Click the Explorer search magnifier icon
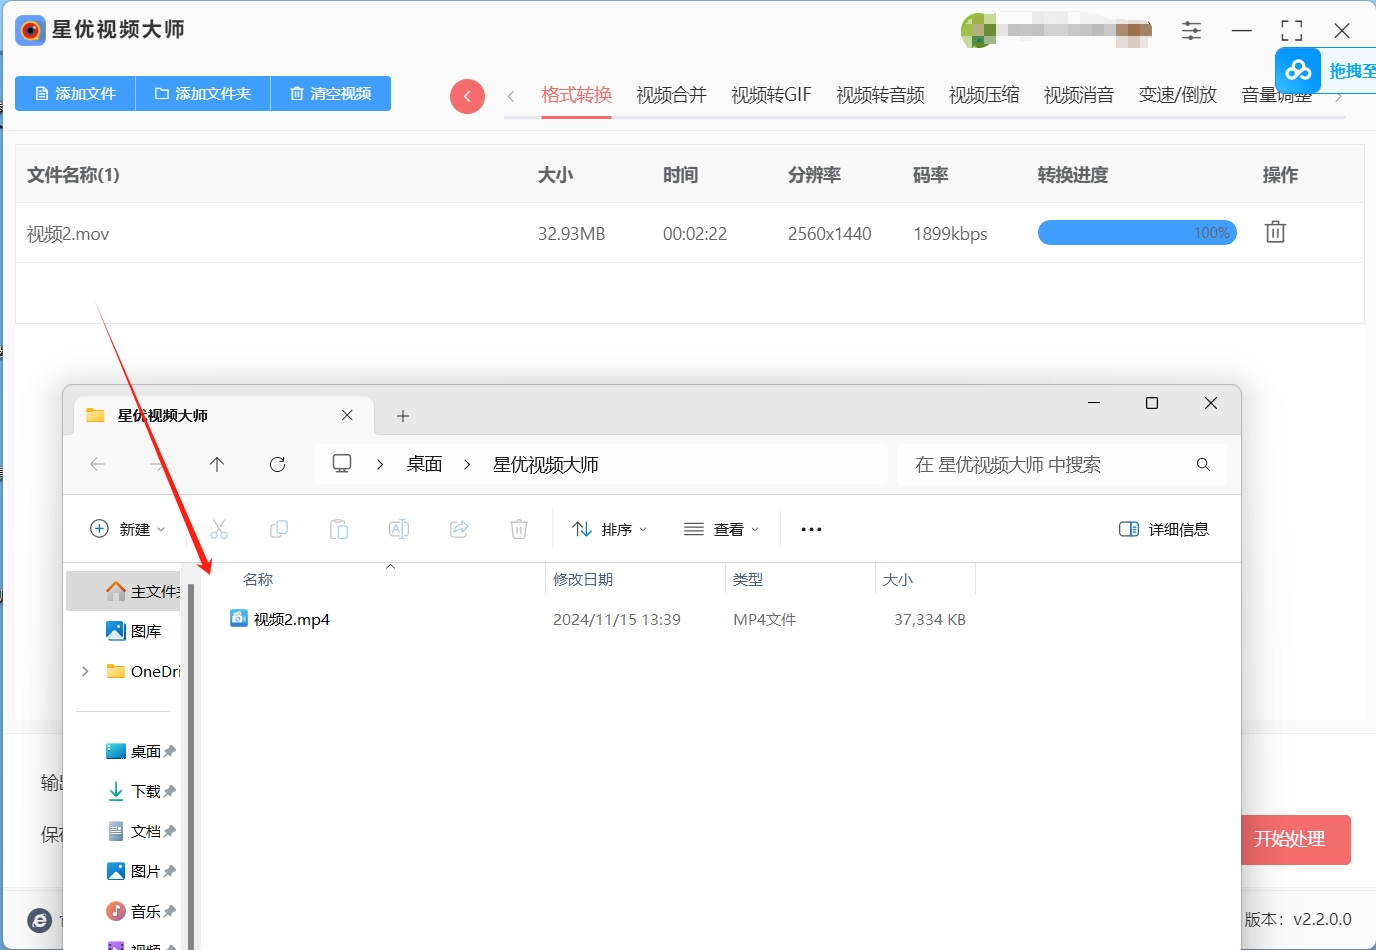Image resolution: width=1376 pixels, height=950 pixels. (1203, 464)
